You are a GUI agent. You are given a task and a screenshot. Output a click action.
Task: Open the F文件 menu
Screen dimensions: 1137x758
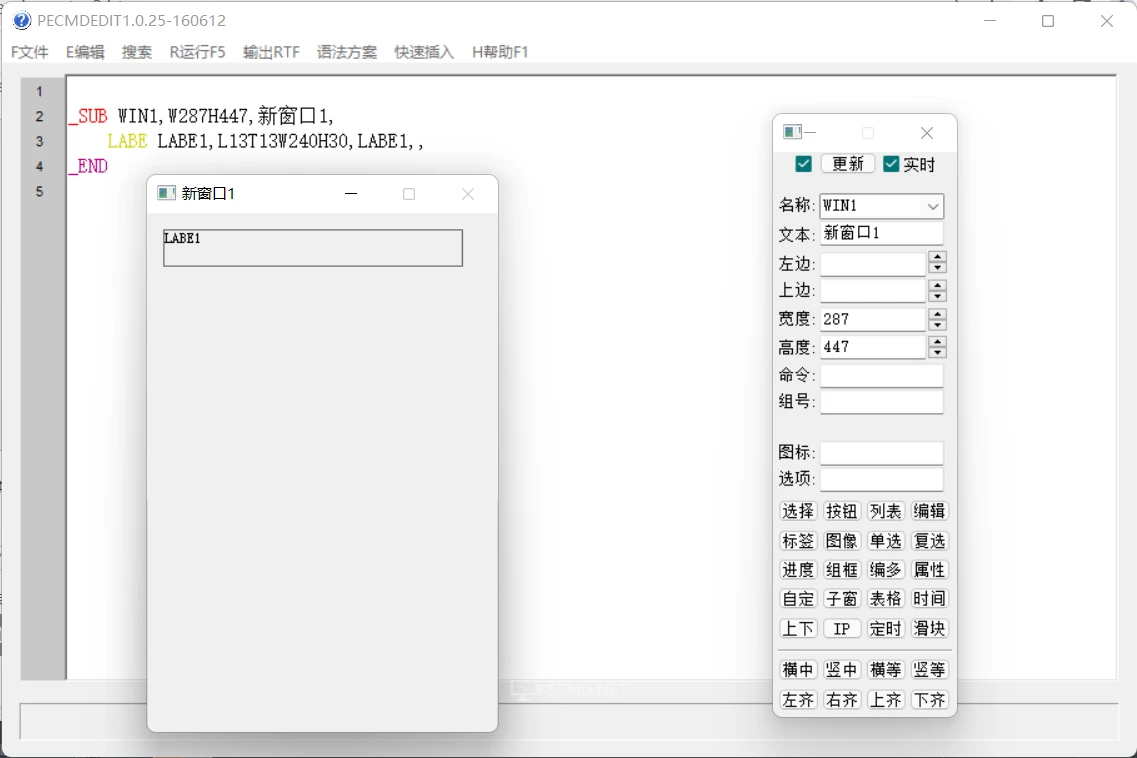(x=30, y=52)
